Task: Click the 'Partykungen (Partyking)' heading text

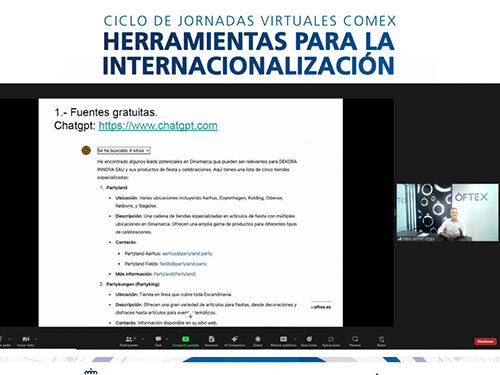Action: pos(133,284)
